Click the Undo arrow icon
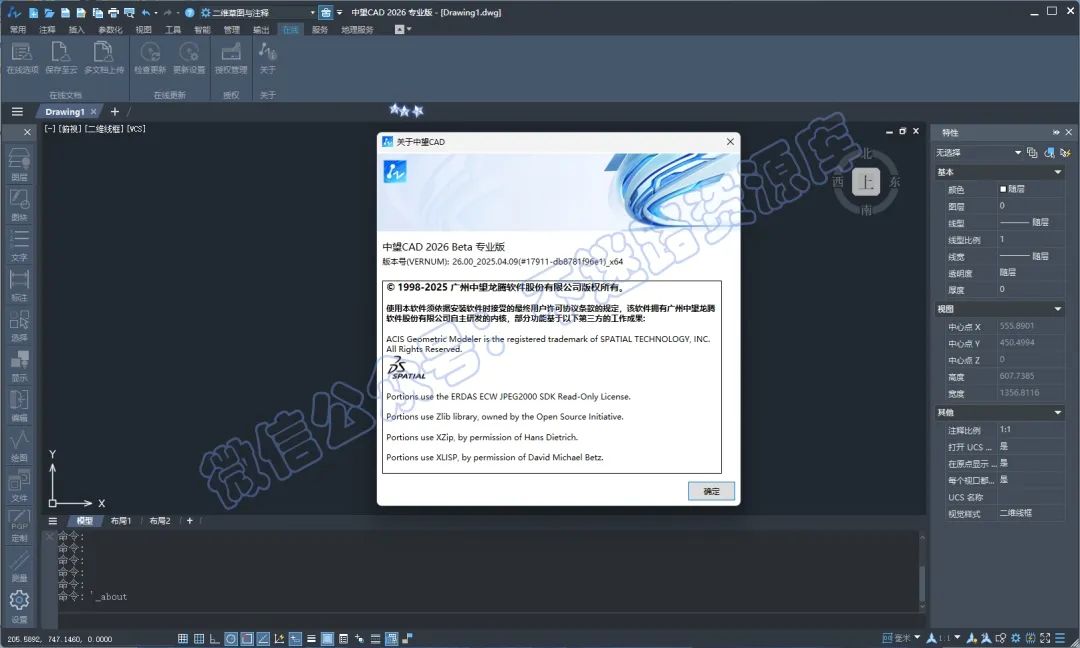 pos(145,12)
